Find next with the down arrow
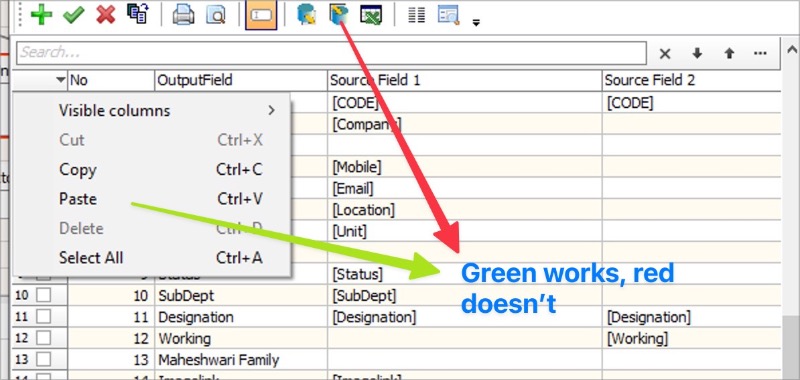 [x=697, y=53]
